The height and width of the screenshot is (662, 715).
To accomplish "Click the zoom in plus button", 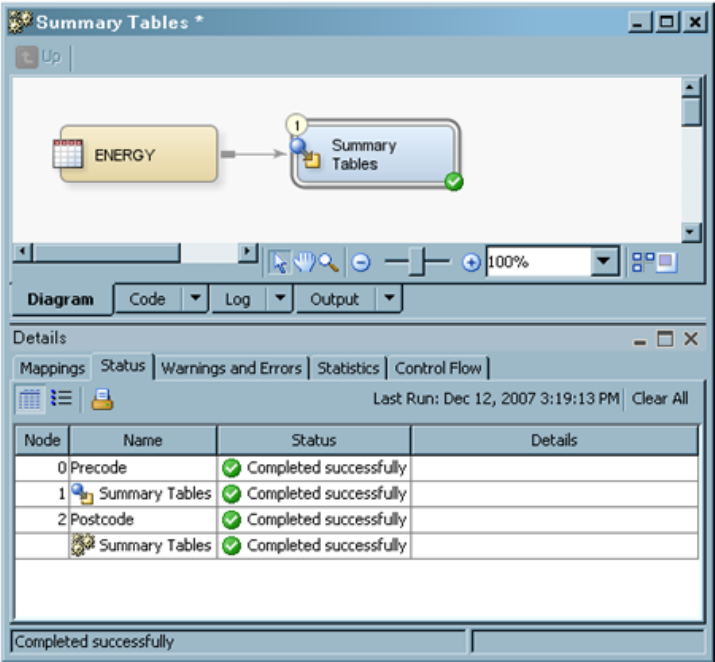I will coord(471,263).
